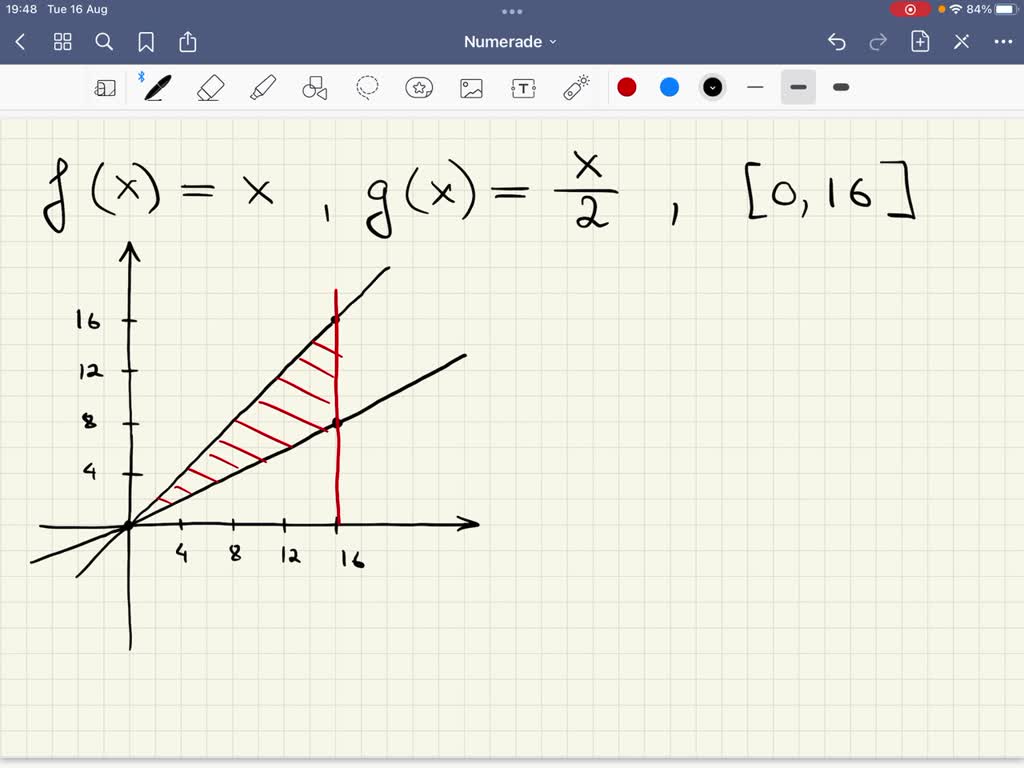The image size is (1024, 768).
Task: Activate the Laser pointer tool
Action: tap(577, 87)
